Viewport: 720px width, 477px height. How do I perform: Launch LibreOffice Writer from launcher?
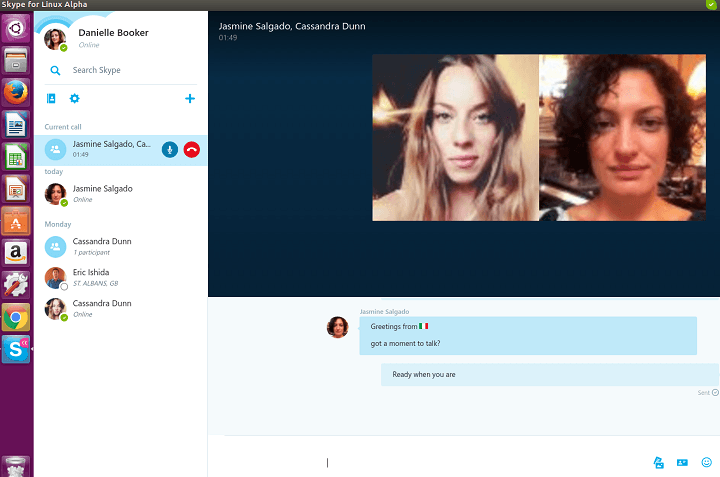click(16, 124)
